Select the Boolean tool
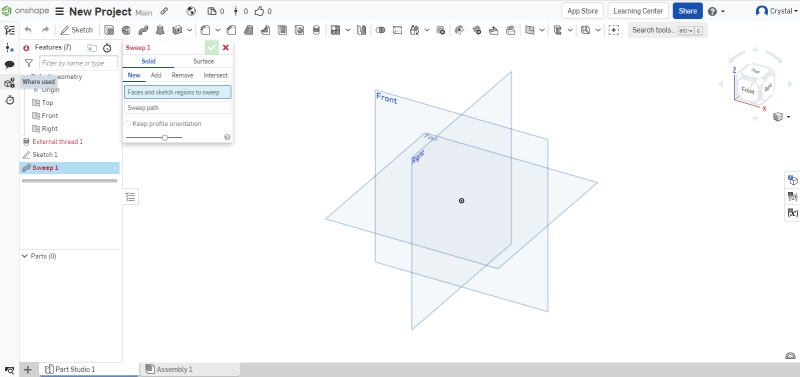The width and height of the screenshot is (800, 377). coord(380,30)
